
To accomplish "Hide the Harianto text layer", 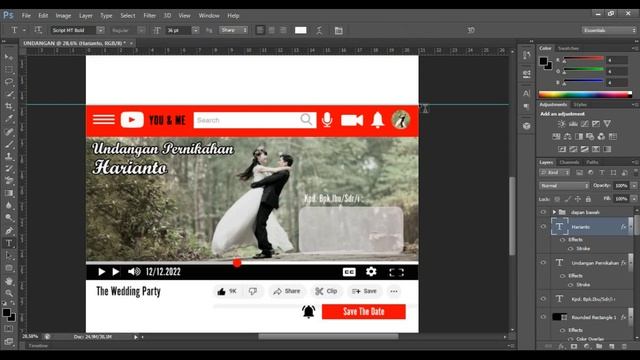I will [543, 227].
